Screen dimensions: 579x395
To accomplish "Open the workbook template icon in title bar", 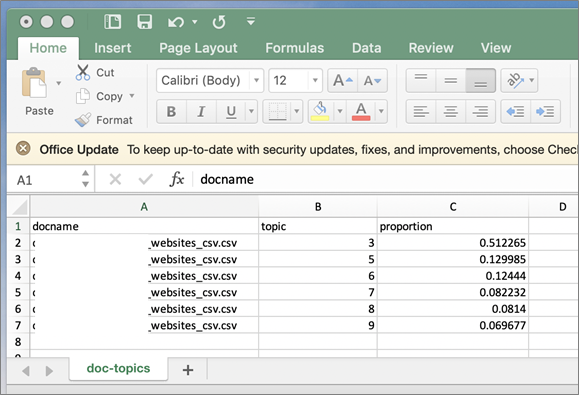I will click(x=112, y=22).
